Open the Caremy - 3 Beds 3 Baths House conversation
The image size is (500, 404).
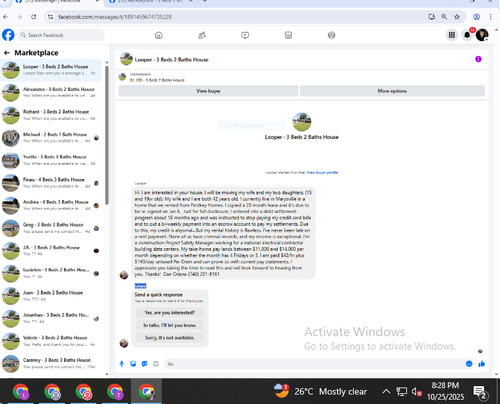coord(51,363)
